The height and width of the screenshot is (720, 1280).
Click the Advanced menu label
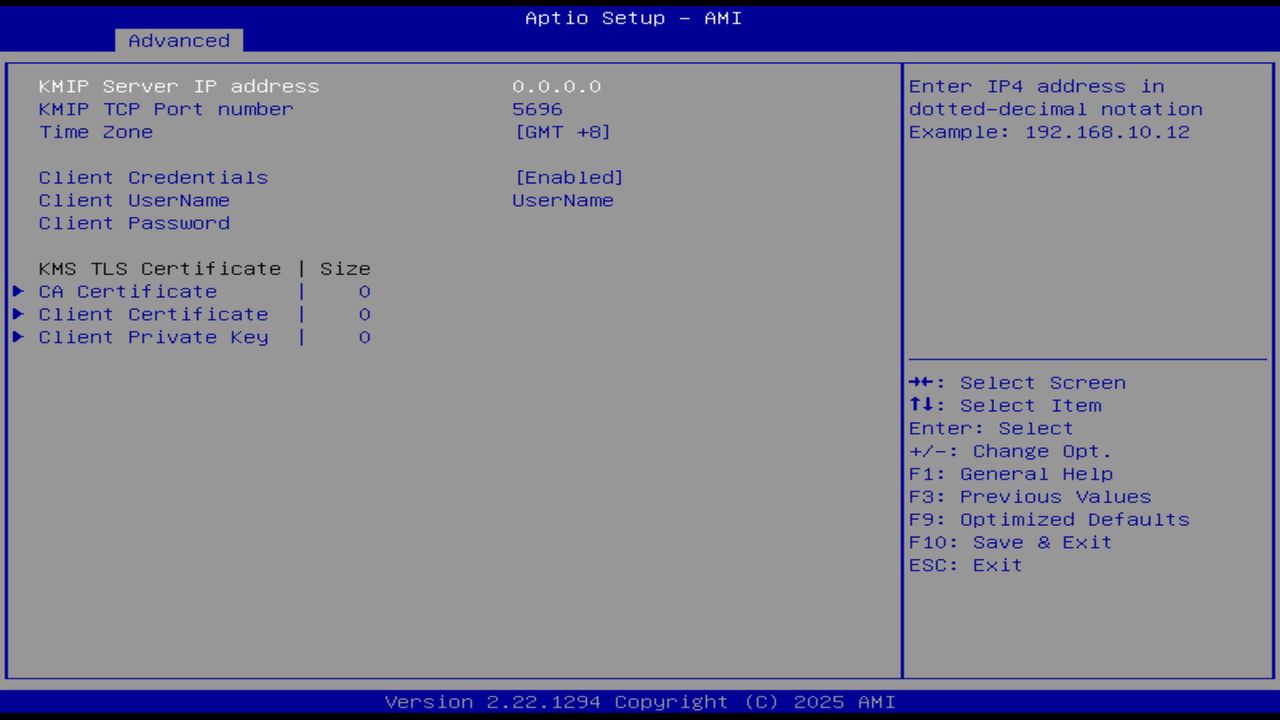(178, 40)
